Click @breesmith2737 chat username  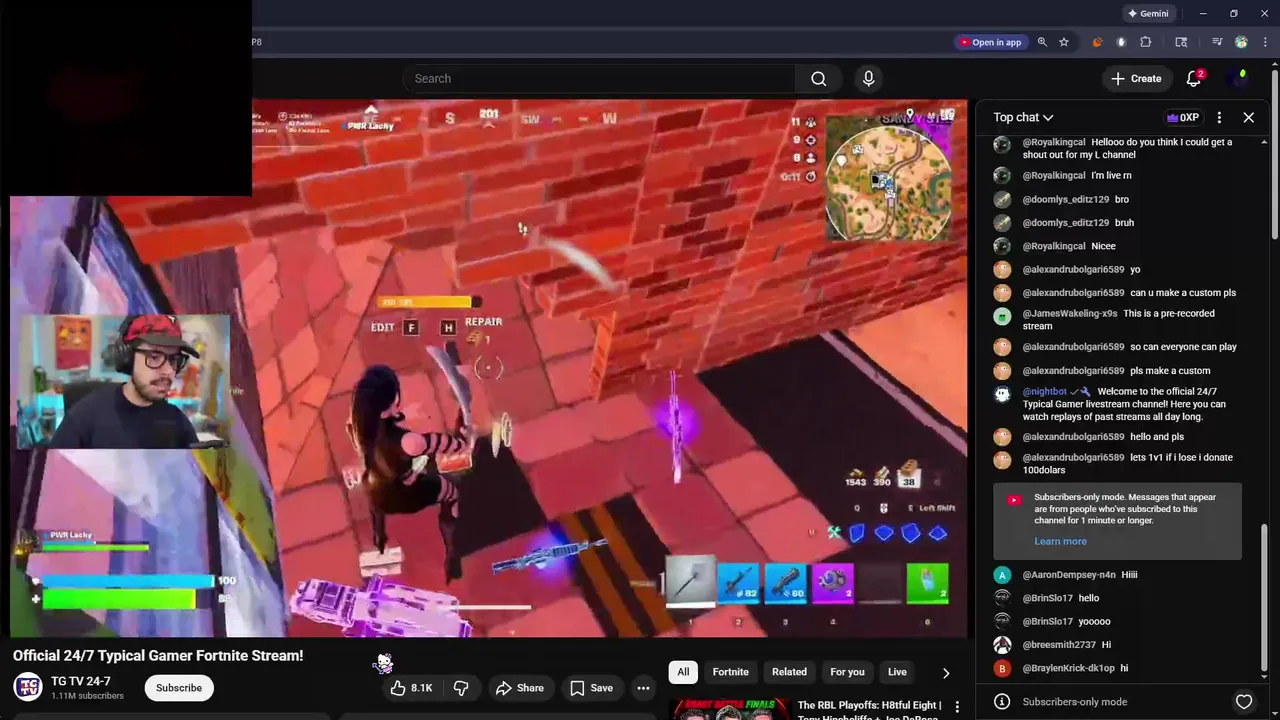1059,645
